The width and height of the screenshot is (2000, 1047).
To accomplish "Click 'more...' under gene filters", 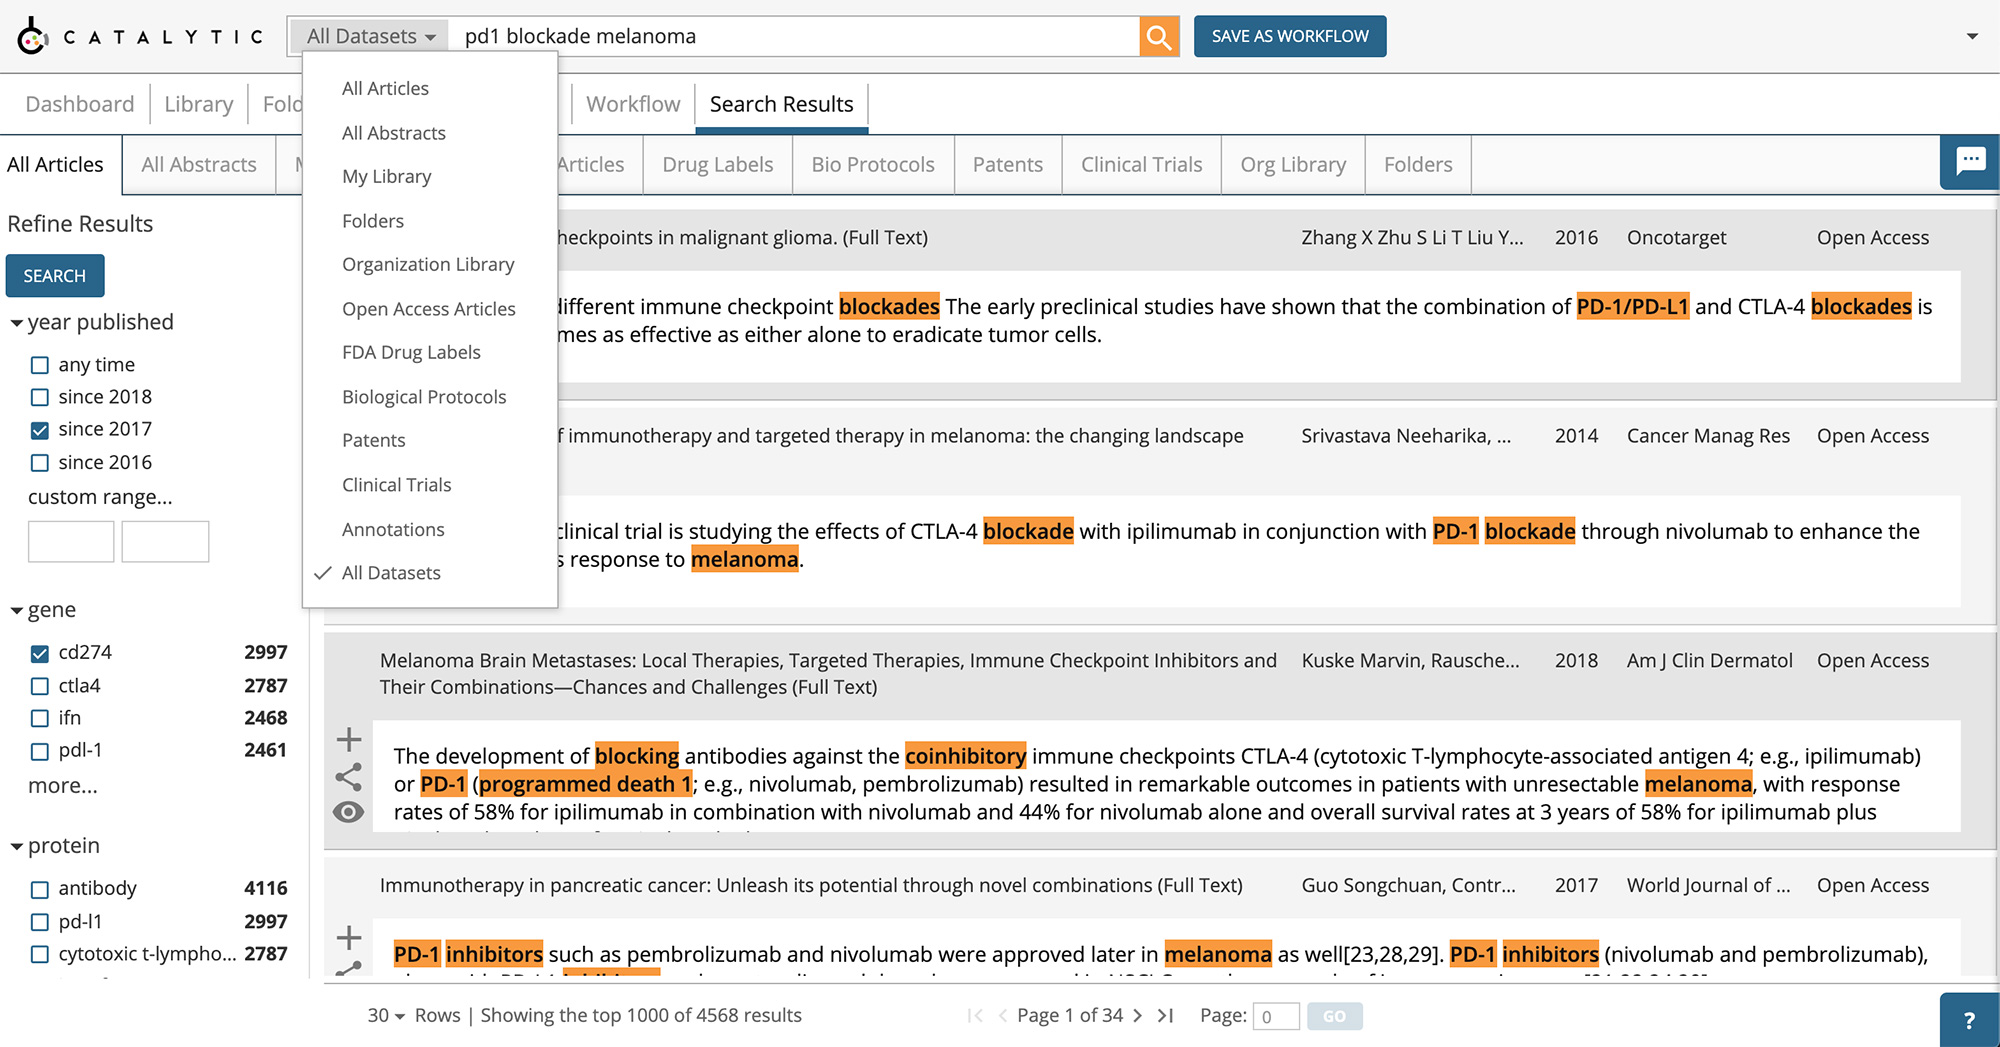I will click(63, 786).
